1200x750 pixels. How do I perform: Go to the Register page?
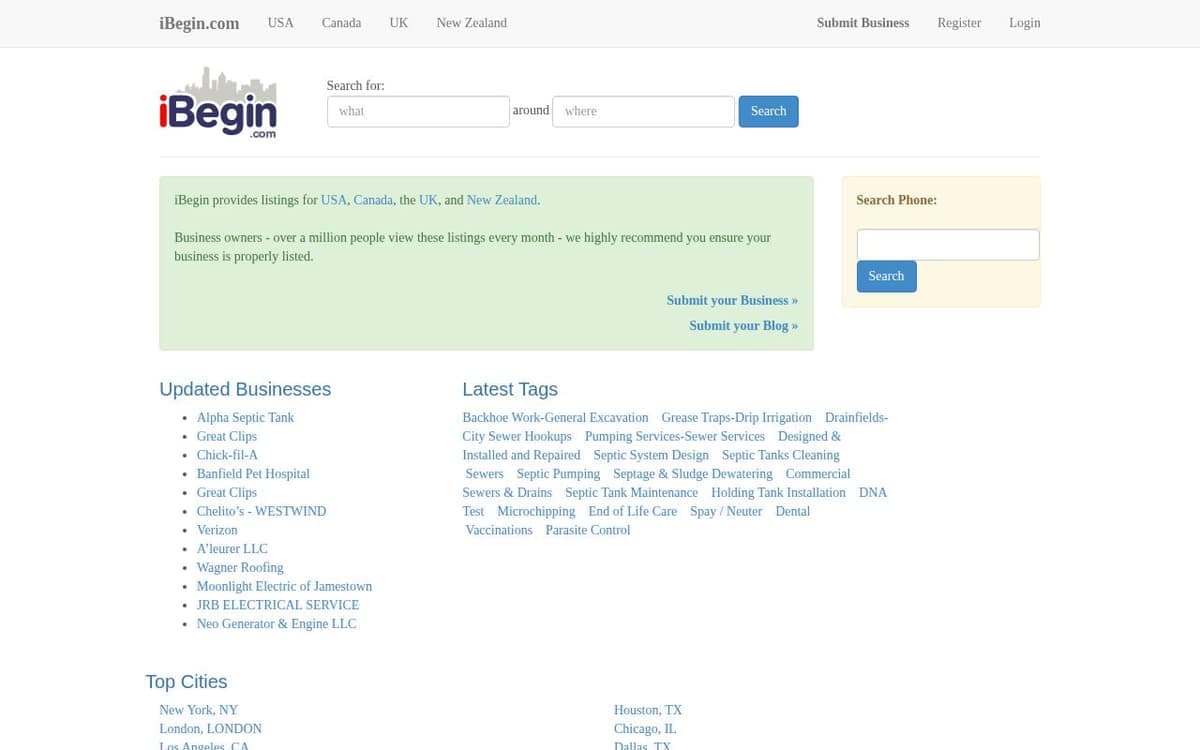point(959,23)
